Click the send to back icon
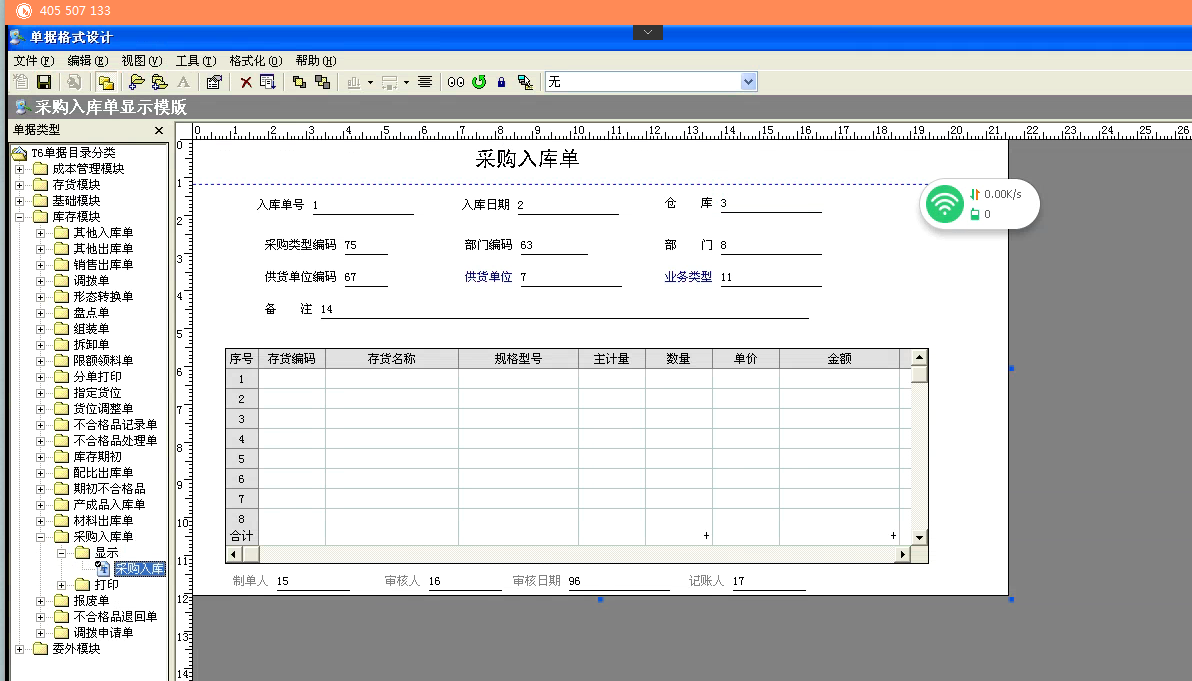The width and height of the screenshot is (1192, 681). (x=322, y=82)
